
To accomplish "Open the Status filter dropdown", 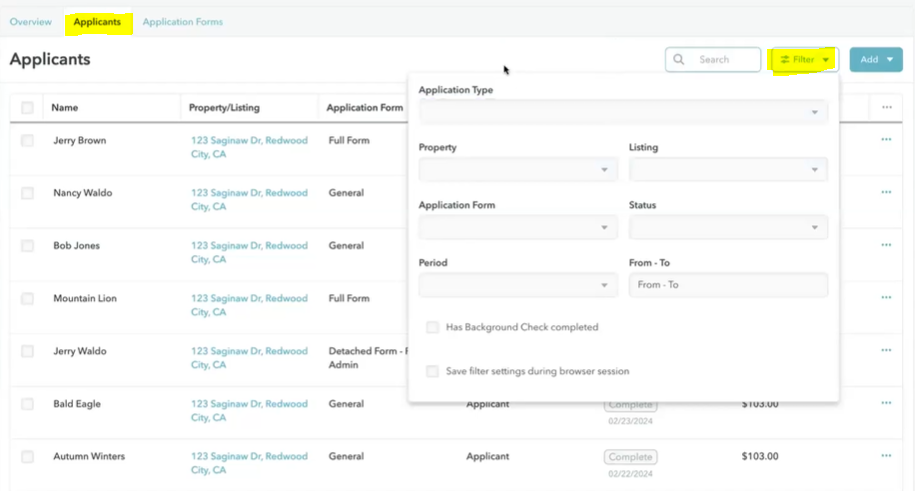I will pyautogui.click(x=728, y=228).
